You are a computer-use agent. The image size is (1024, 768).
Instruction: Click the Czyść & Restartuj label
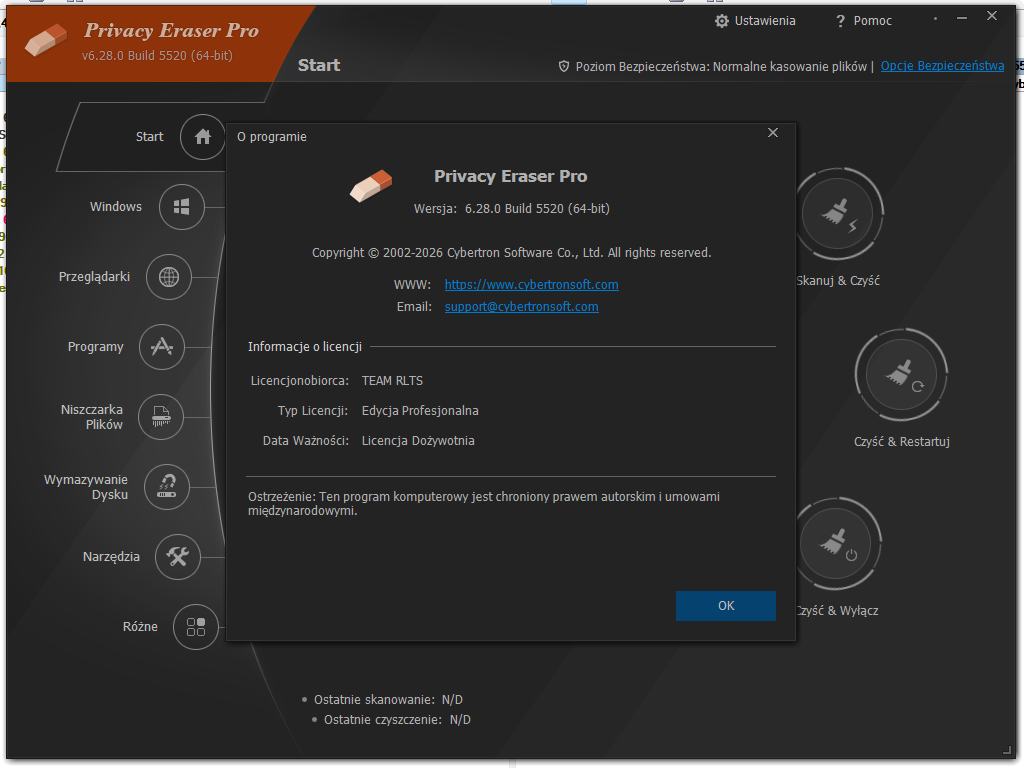[901, 441]
